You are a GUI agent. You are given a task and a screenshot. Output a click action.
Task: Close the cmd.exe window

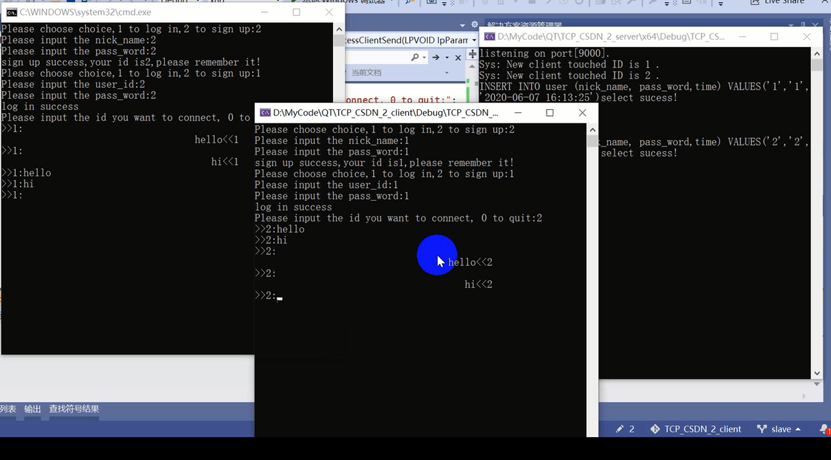pos(329,12)
